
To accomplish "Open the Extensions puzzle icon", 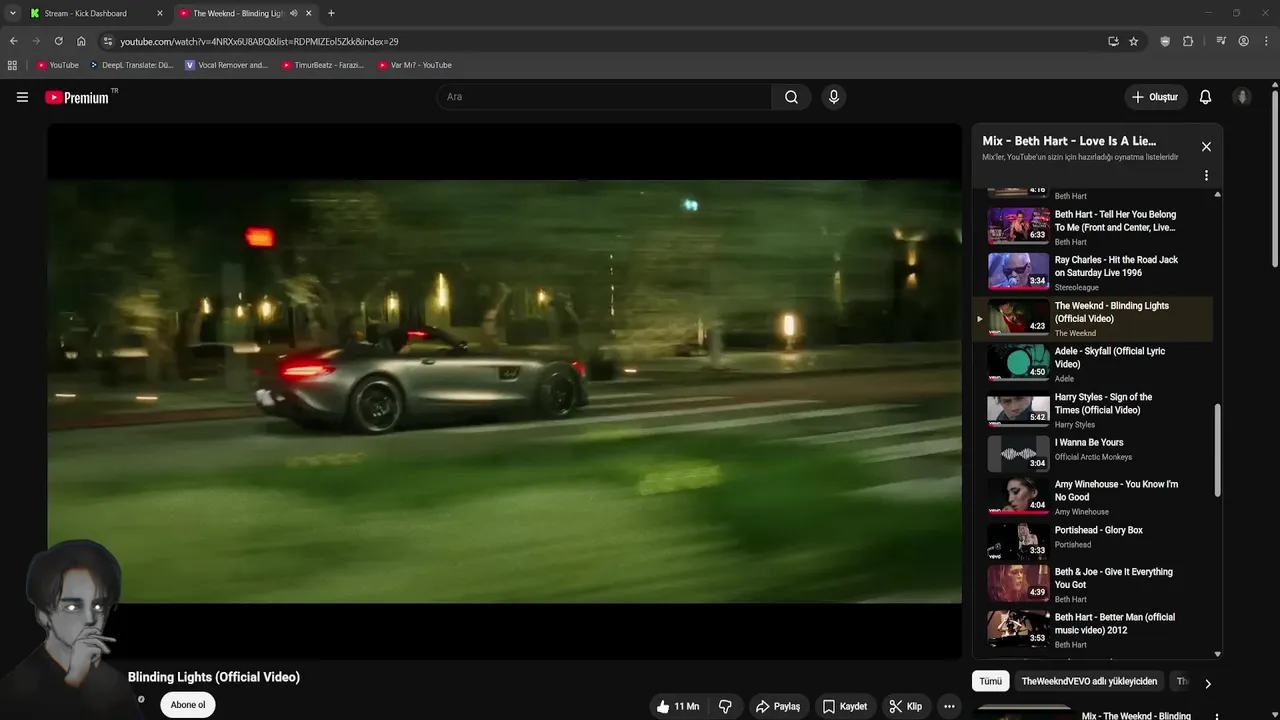I will click(x=1188, y=41).
